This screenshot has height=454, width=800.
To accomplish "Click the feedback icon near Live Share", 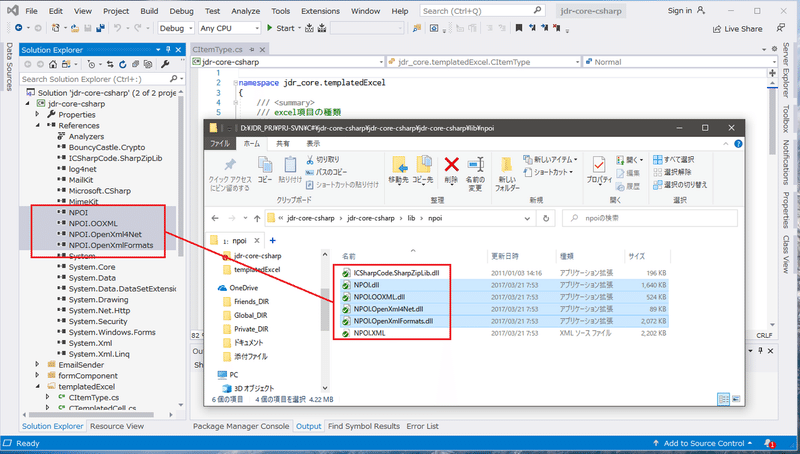I will click(781, 29).
